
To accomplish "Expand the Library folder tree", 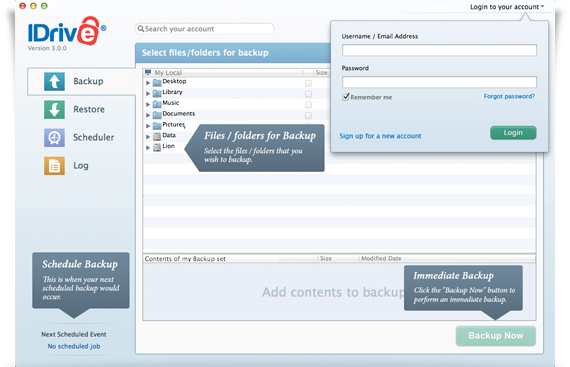I will click(x=148, y=93).
